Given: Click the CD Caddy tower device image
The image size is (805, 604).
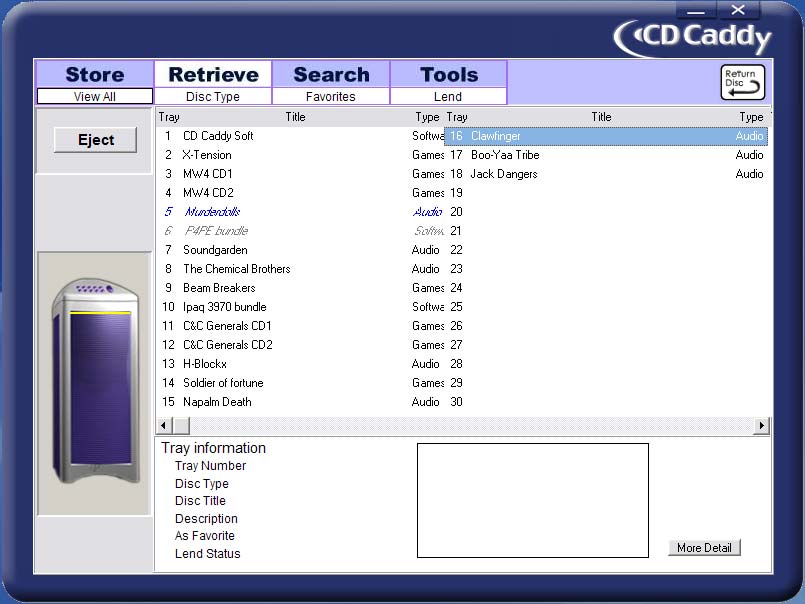Looking at the screenshot, I should (x=95, y=381).
